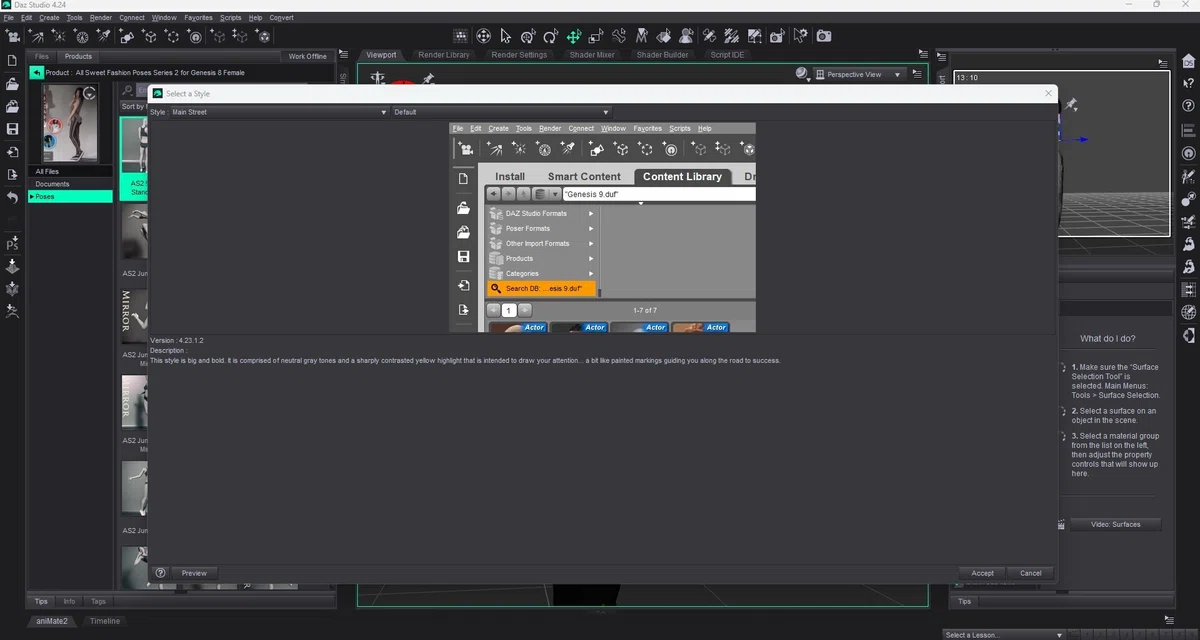Open the viewport draw style sphere dropdown

803,74
